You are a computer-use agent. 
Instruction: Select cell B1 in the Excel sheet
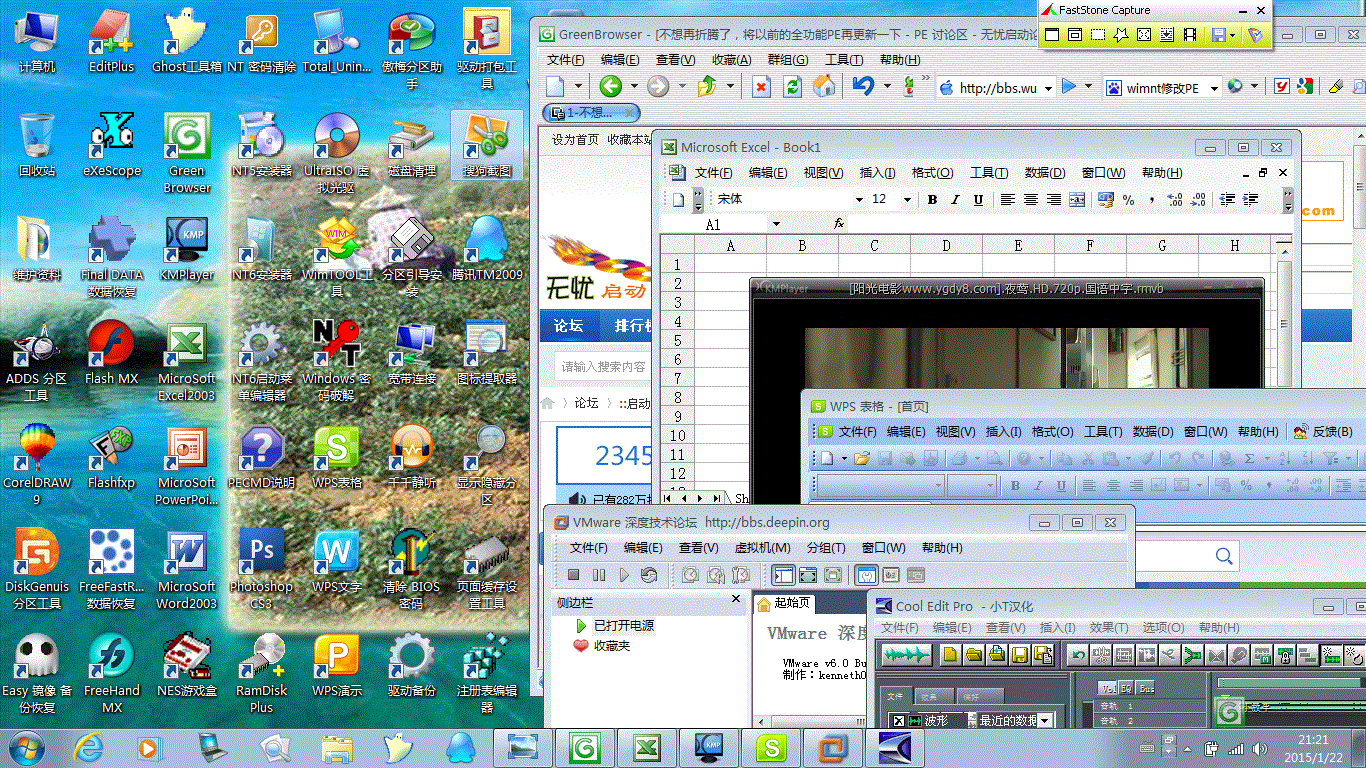[802, 265]
